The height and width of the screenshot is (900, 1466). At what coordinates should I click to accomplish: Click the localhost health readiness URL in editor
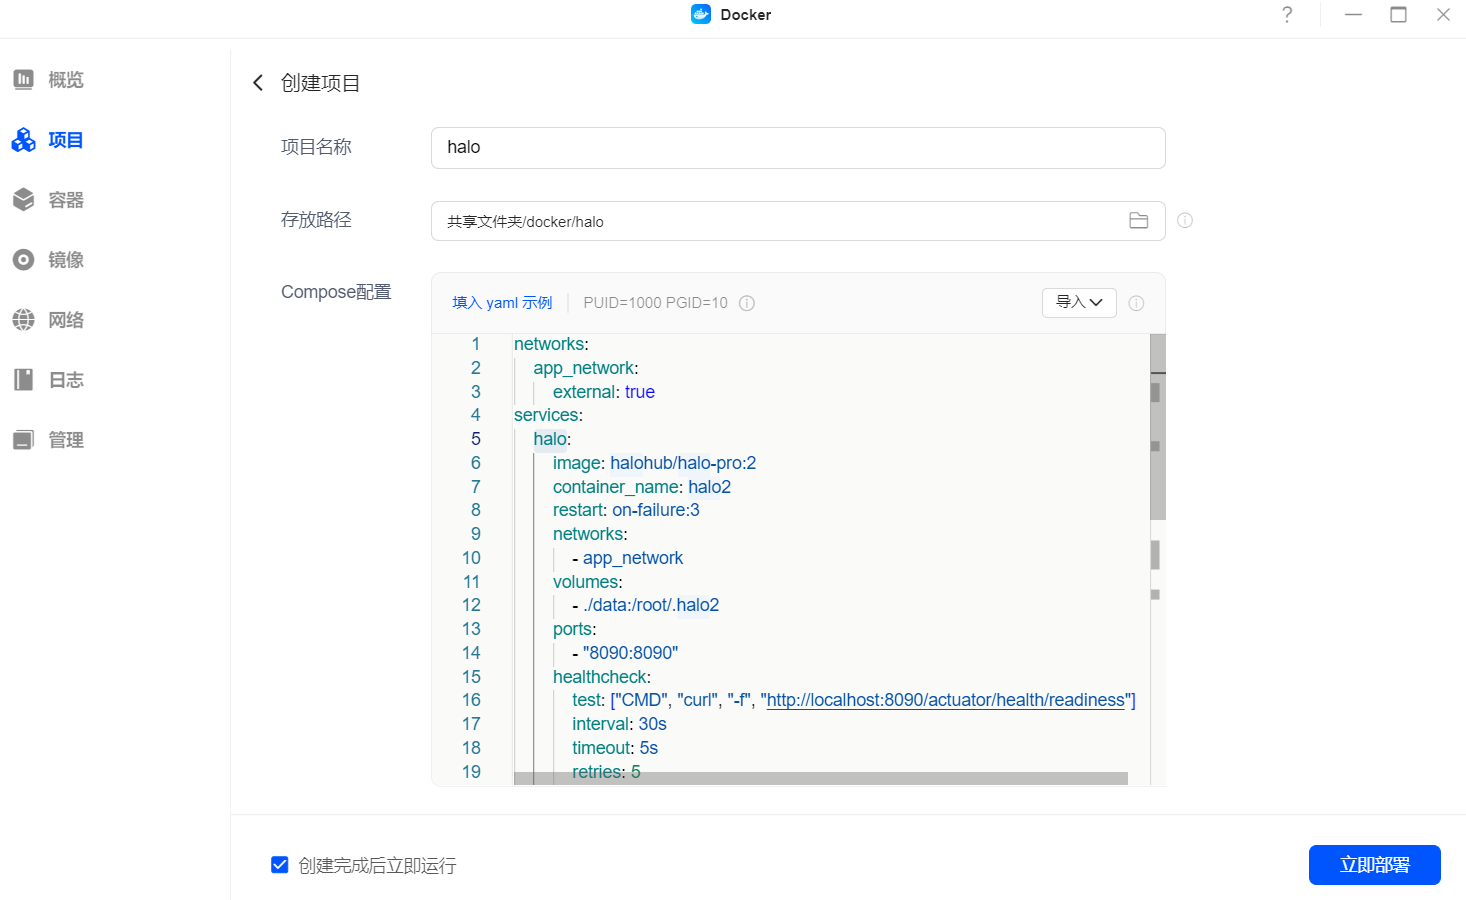945,700
